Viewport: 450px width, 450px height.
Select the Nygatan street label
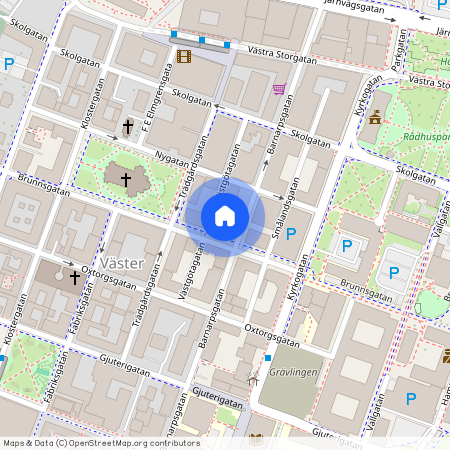(172, 159)
